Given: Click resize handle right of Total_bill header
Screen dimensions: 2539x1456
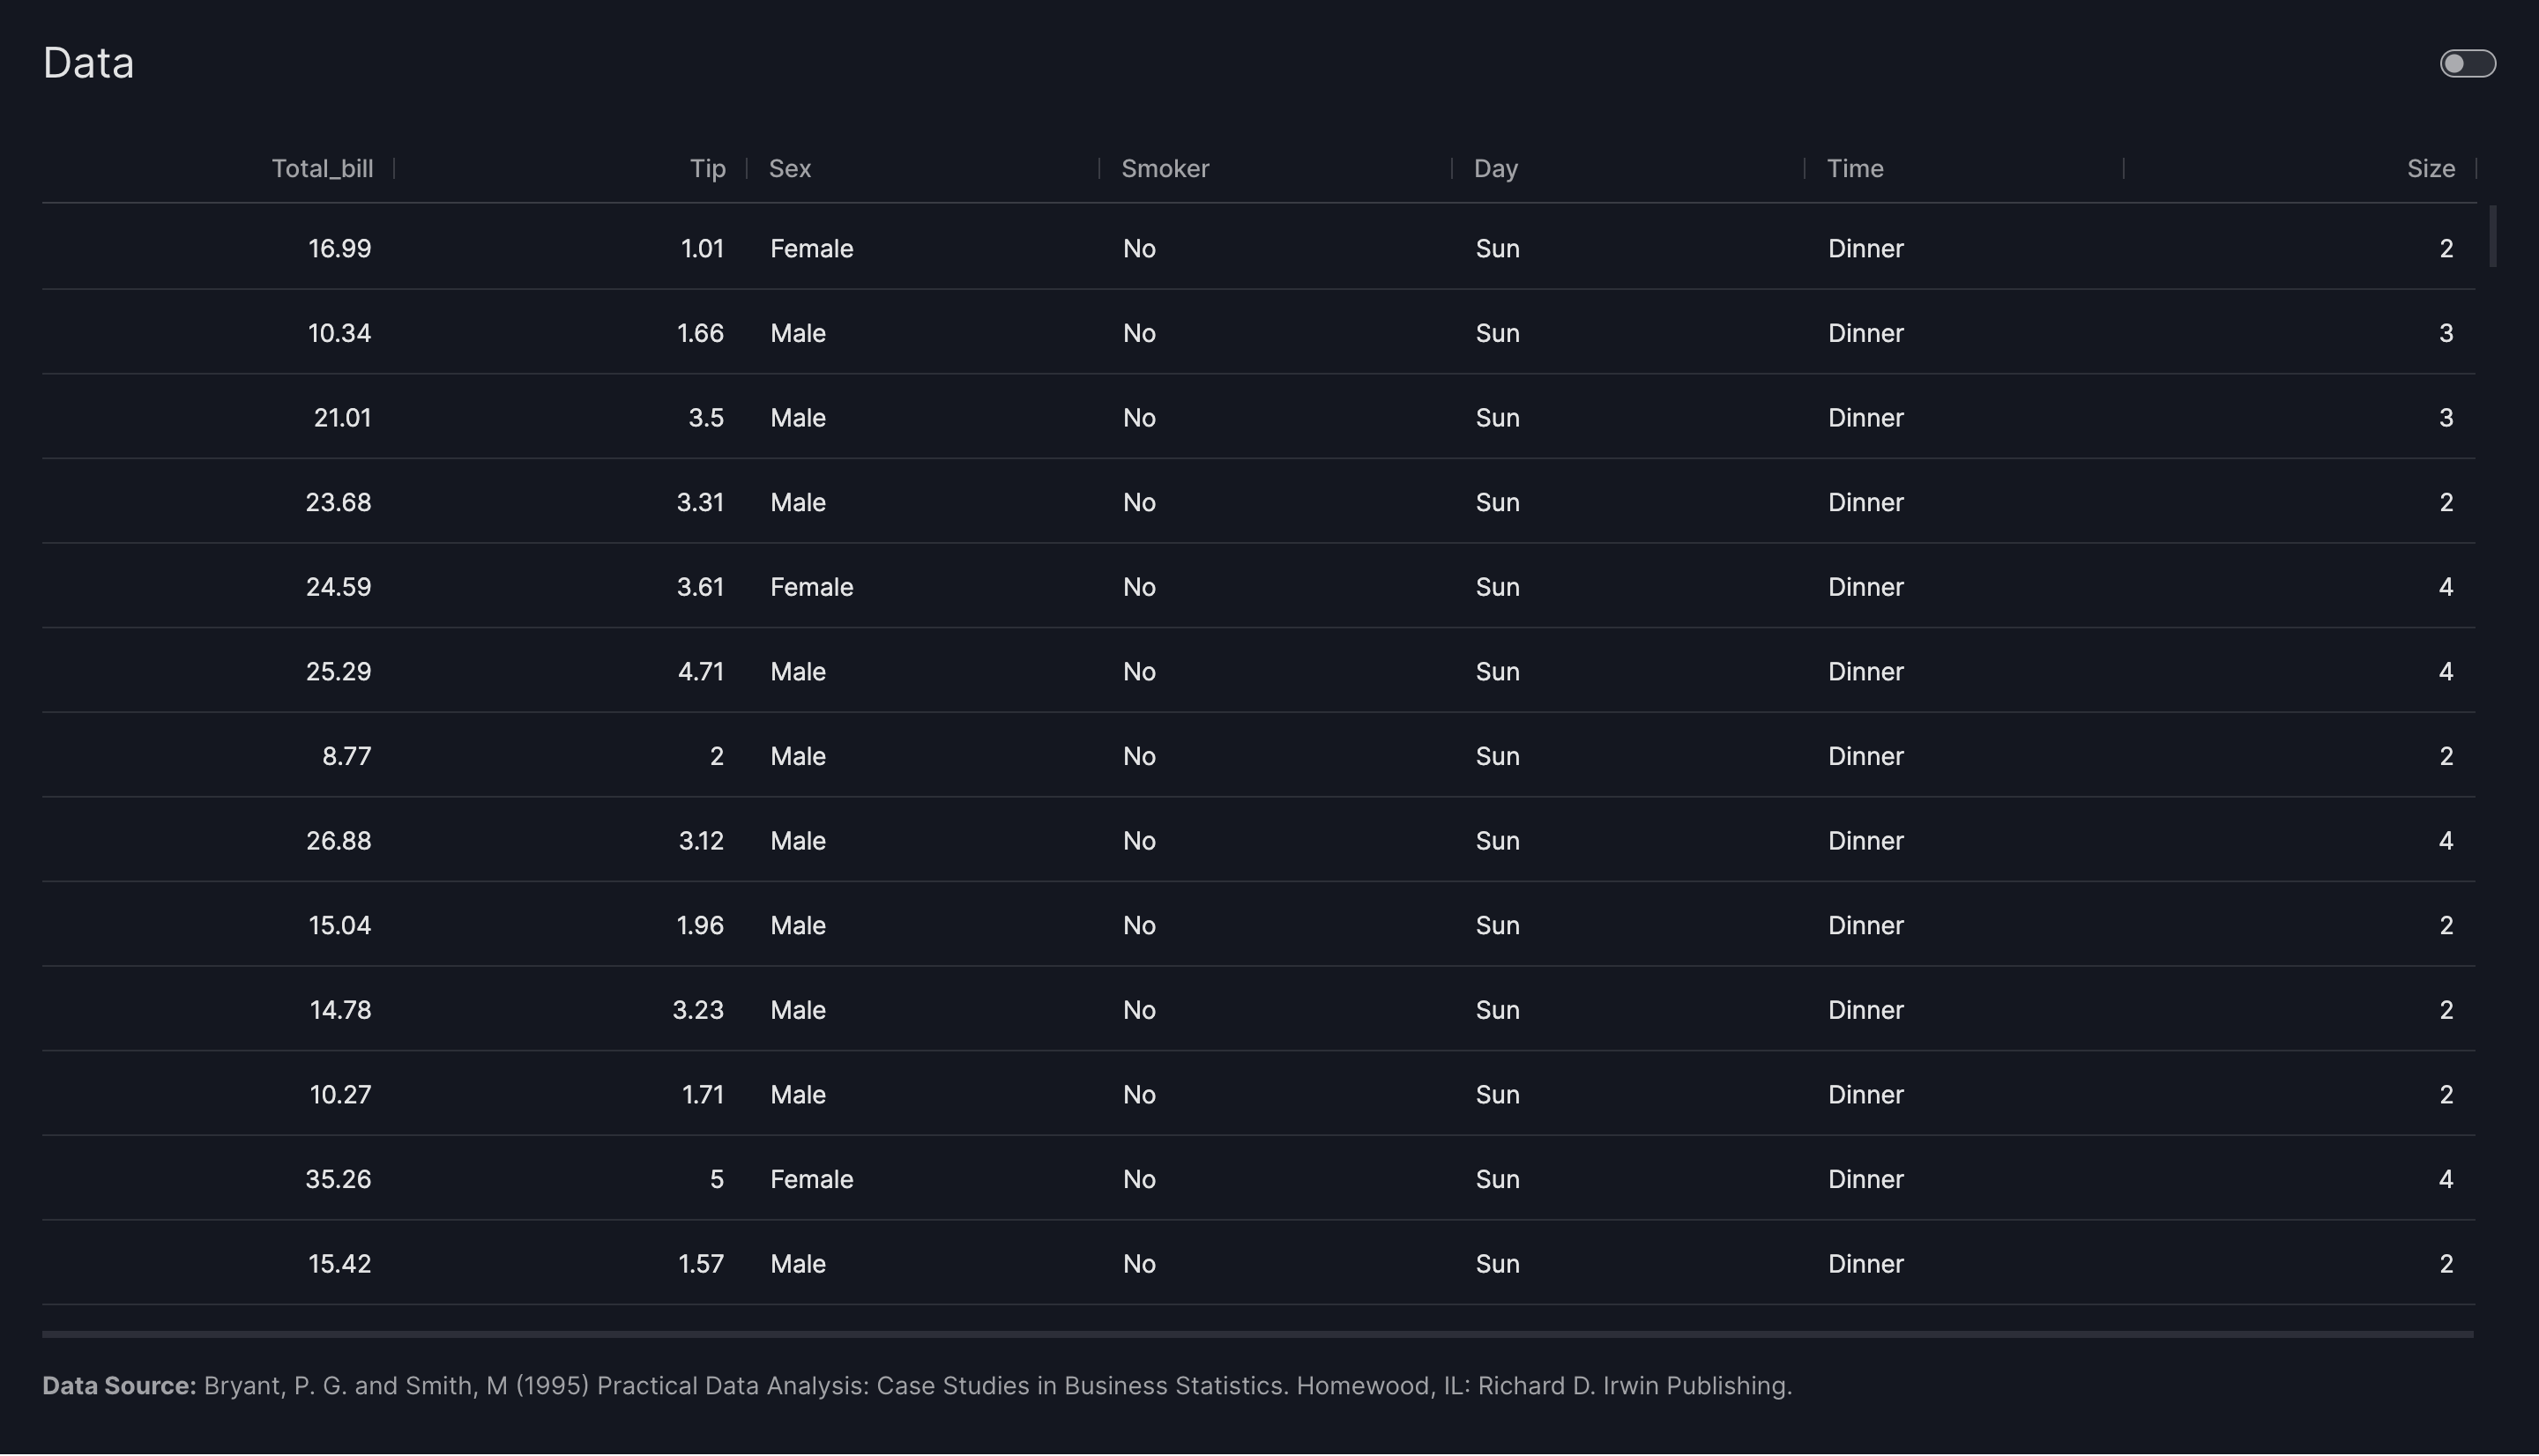Looking at the screenshot, I should tap(394, 169).
